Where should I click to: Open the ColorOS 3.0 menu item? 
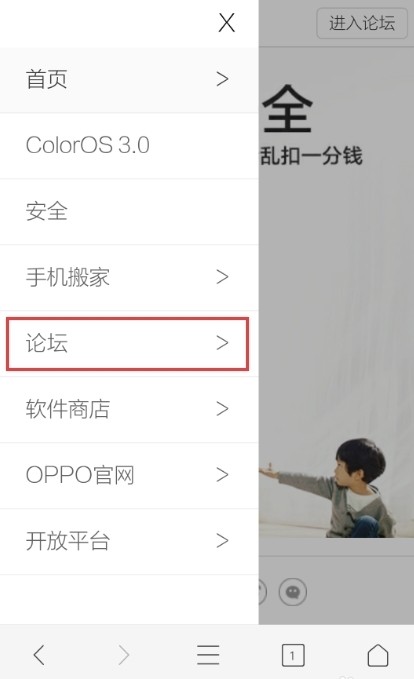tap(129, 146)
